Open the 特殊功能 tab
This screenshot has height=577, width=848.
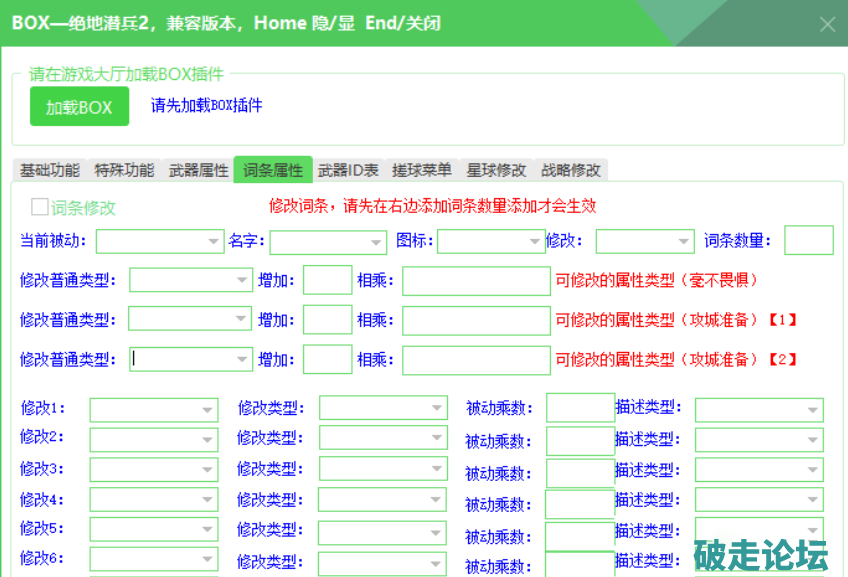[x=124, y=170]
